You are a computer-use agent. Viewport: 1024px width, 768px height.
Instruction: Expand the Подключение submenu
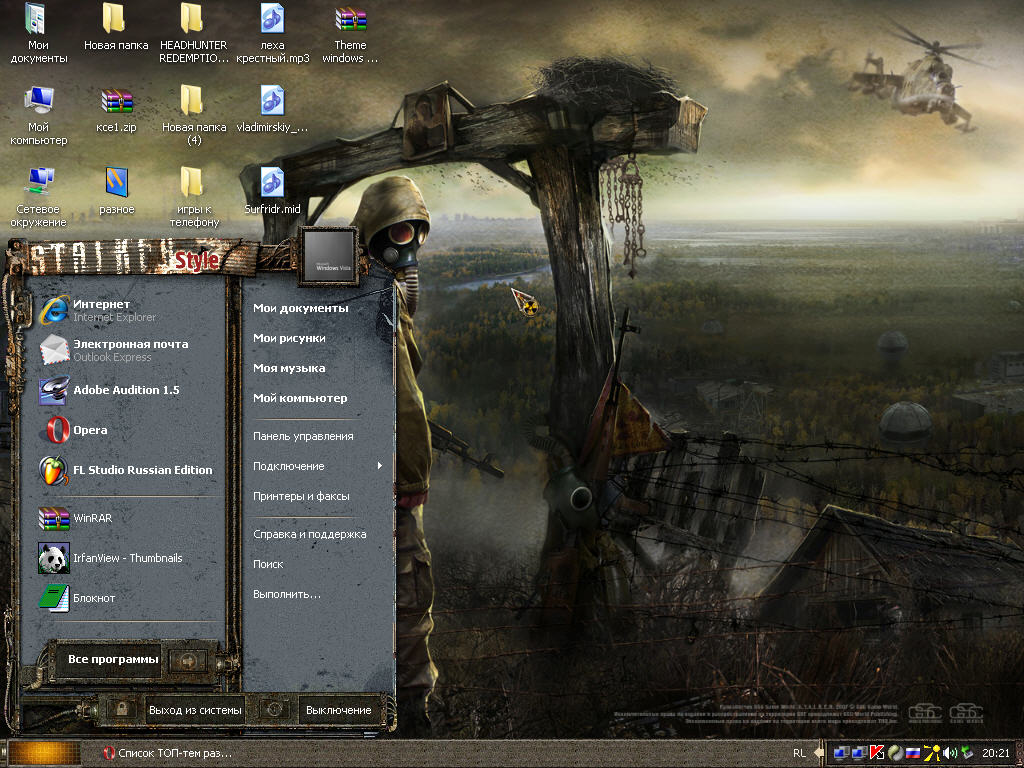pyautogui.click(x=318, y=466)
